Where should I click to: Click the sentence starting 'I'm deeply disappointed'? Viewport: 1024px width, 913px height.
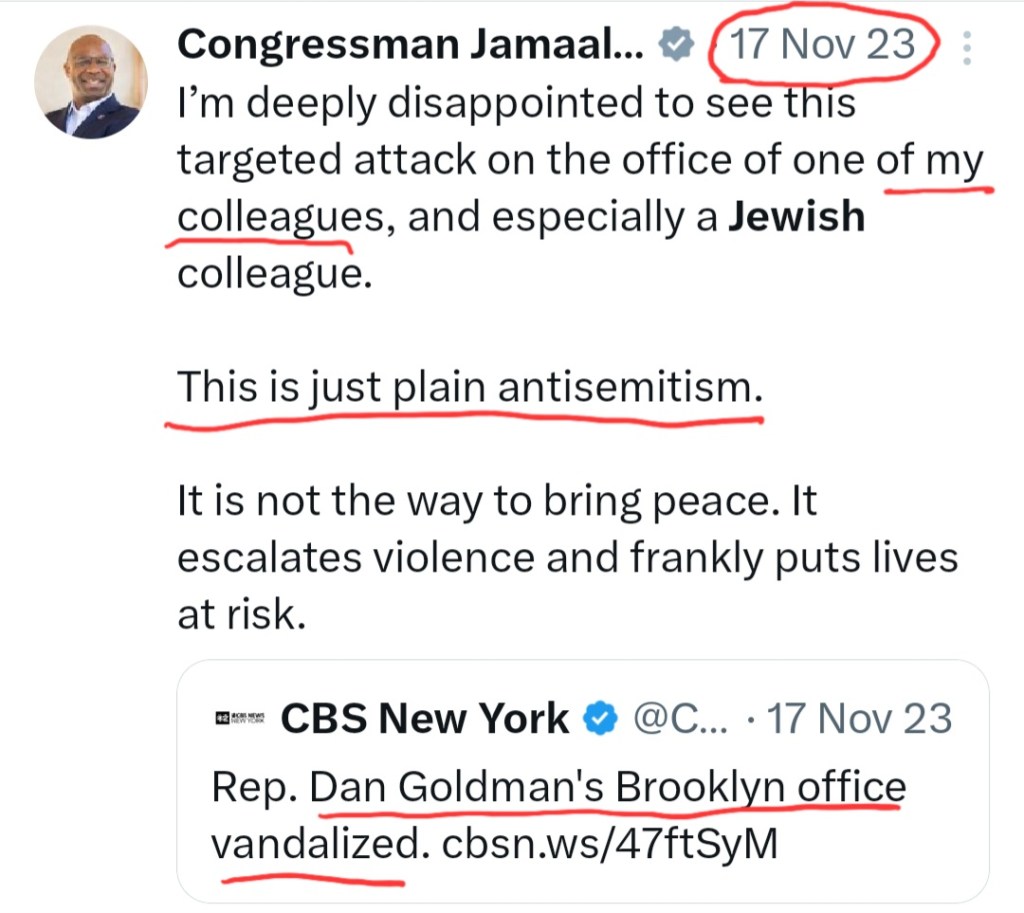pyautogui.click(x=516, y=102)
